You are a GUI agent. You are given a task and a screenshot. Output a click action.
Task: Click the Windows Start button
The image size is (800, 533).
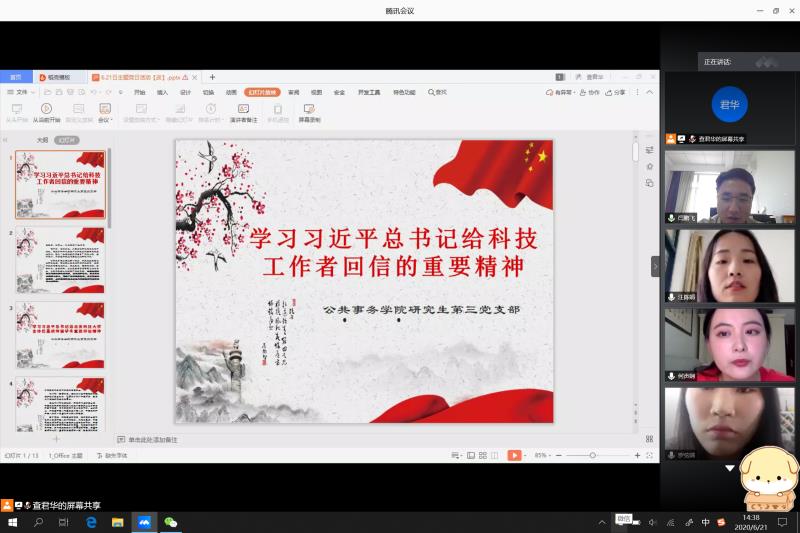(x=13, y=522)
